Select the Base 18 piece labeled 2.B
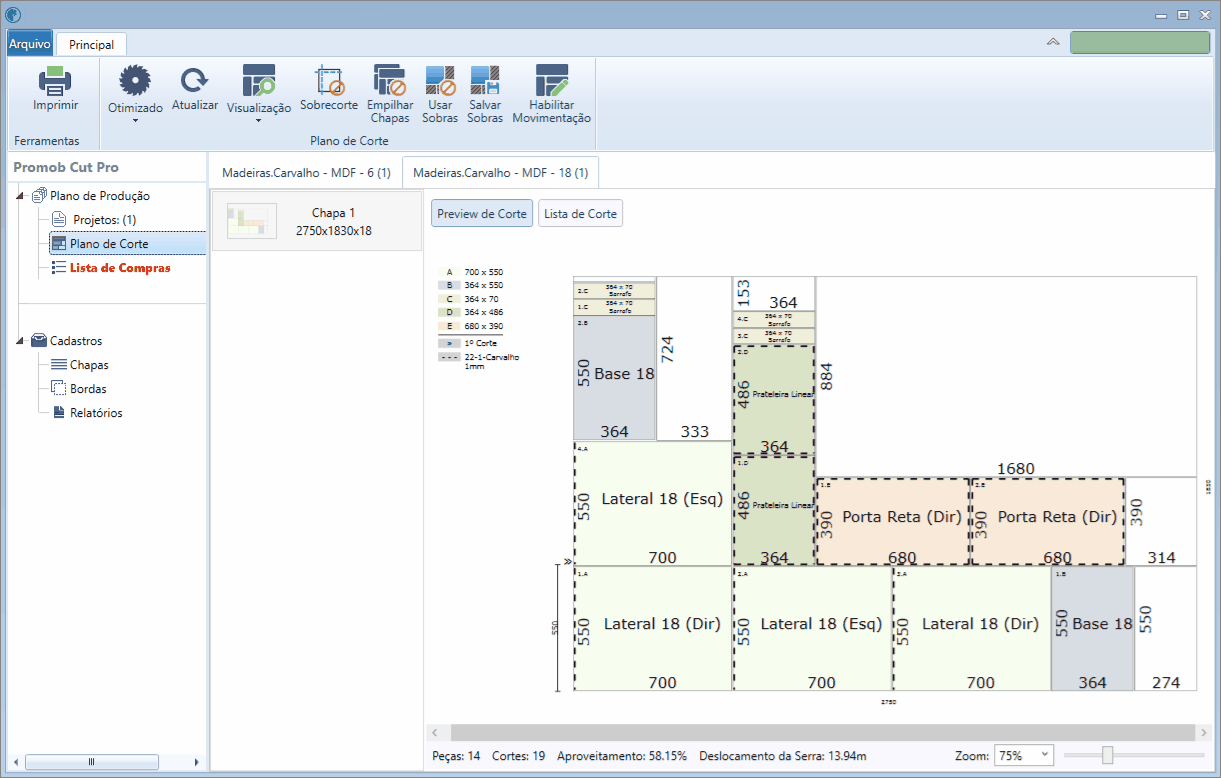The width and height of the screenshot is (1221, 778). pyautogui.click(x=614, y=378)
